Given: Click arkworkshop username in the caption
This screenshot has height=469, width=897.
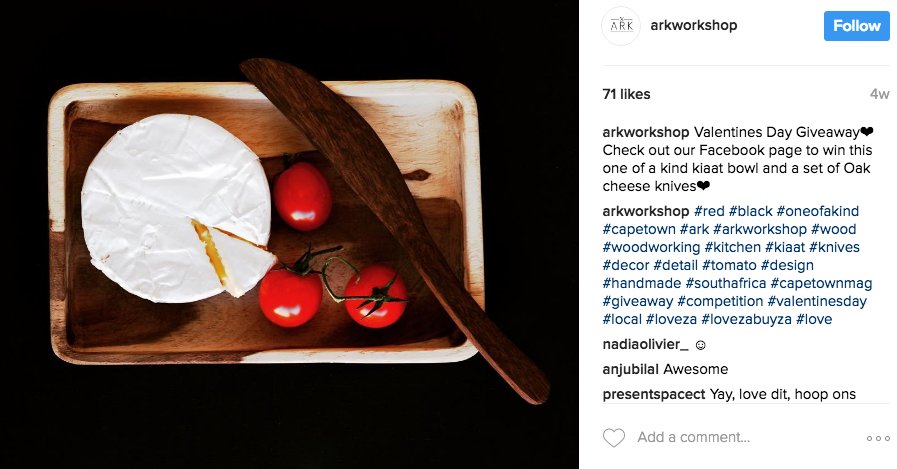Looking at the screenshot, I should pos(645,132).
